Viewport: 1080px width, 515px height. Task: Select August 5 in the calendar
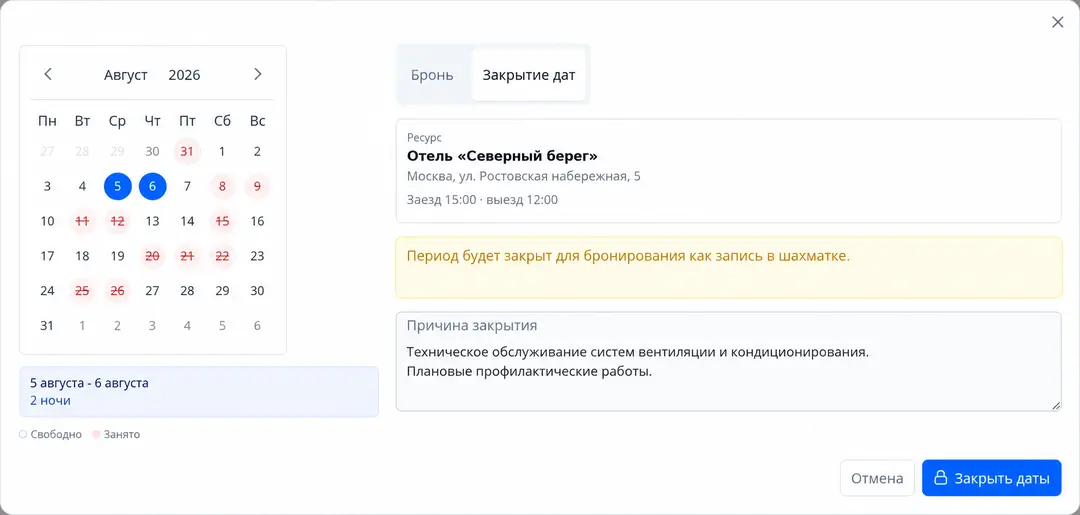click(x=118, y=187)
